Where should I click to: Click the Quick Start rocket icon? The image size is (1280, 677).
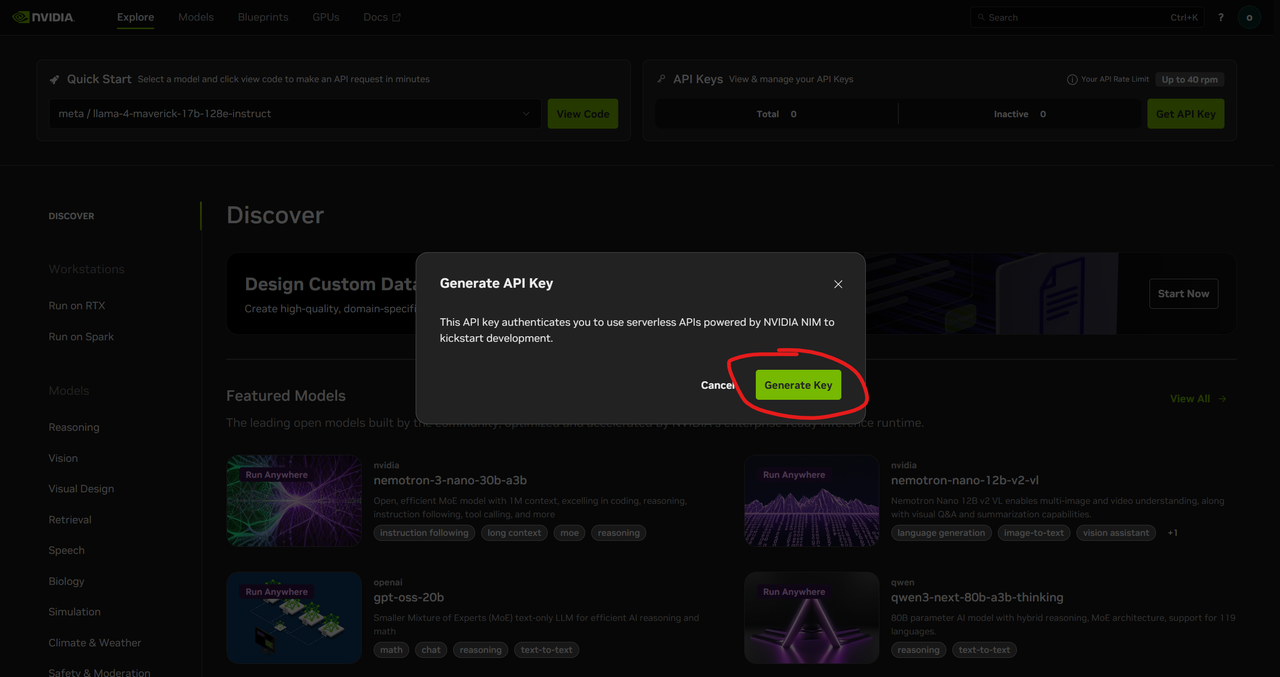tap(54, 80)
